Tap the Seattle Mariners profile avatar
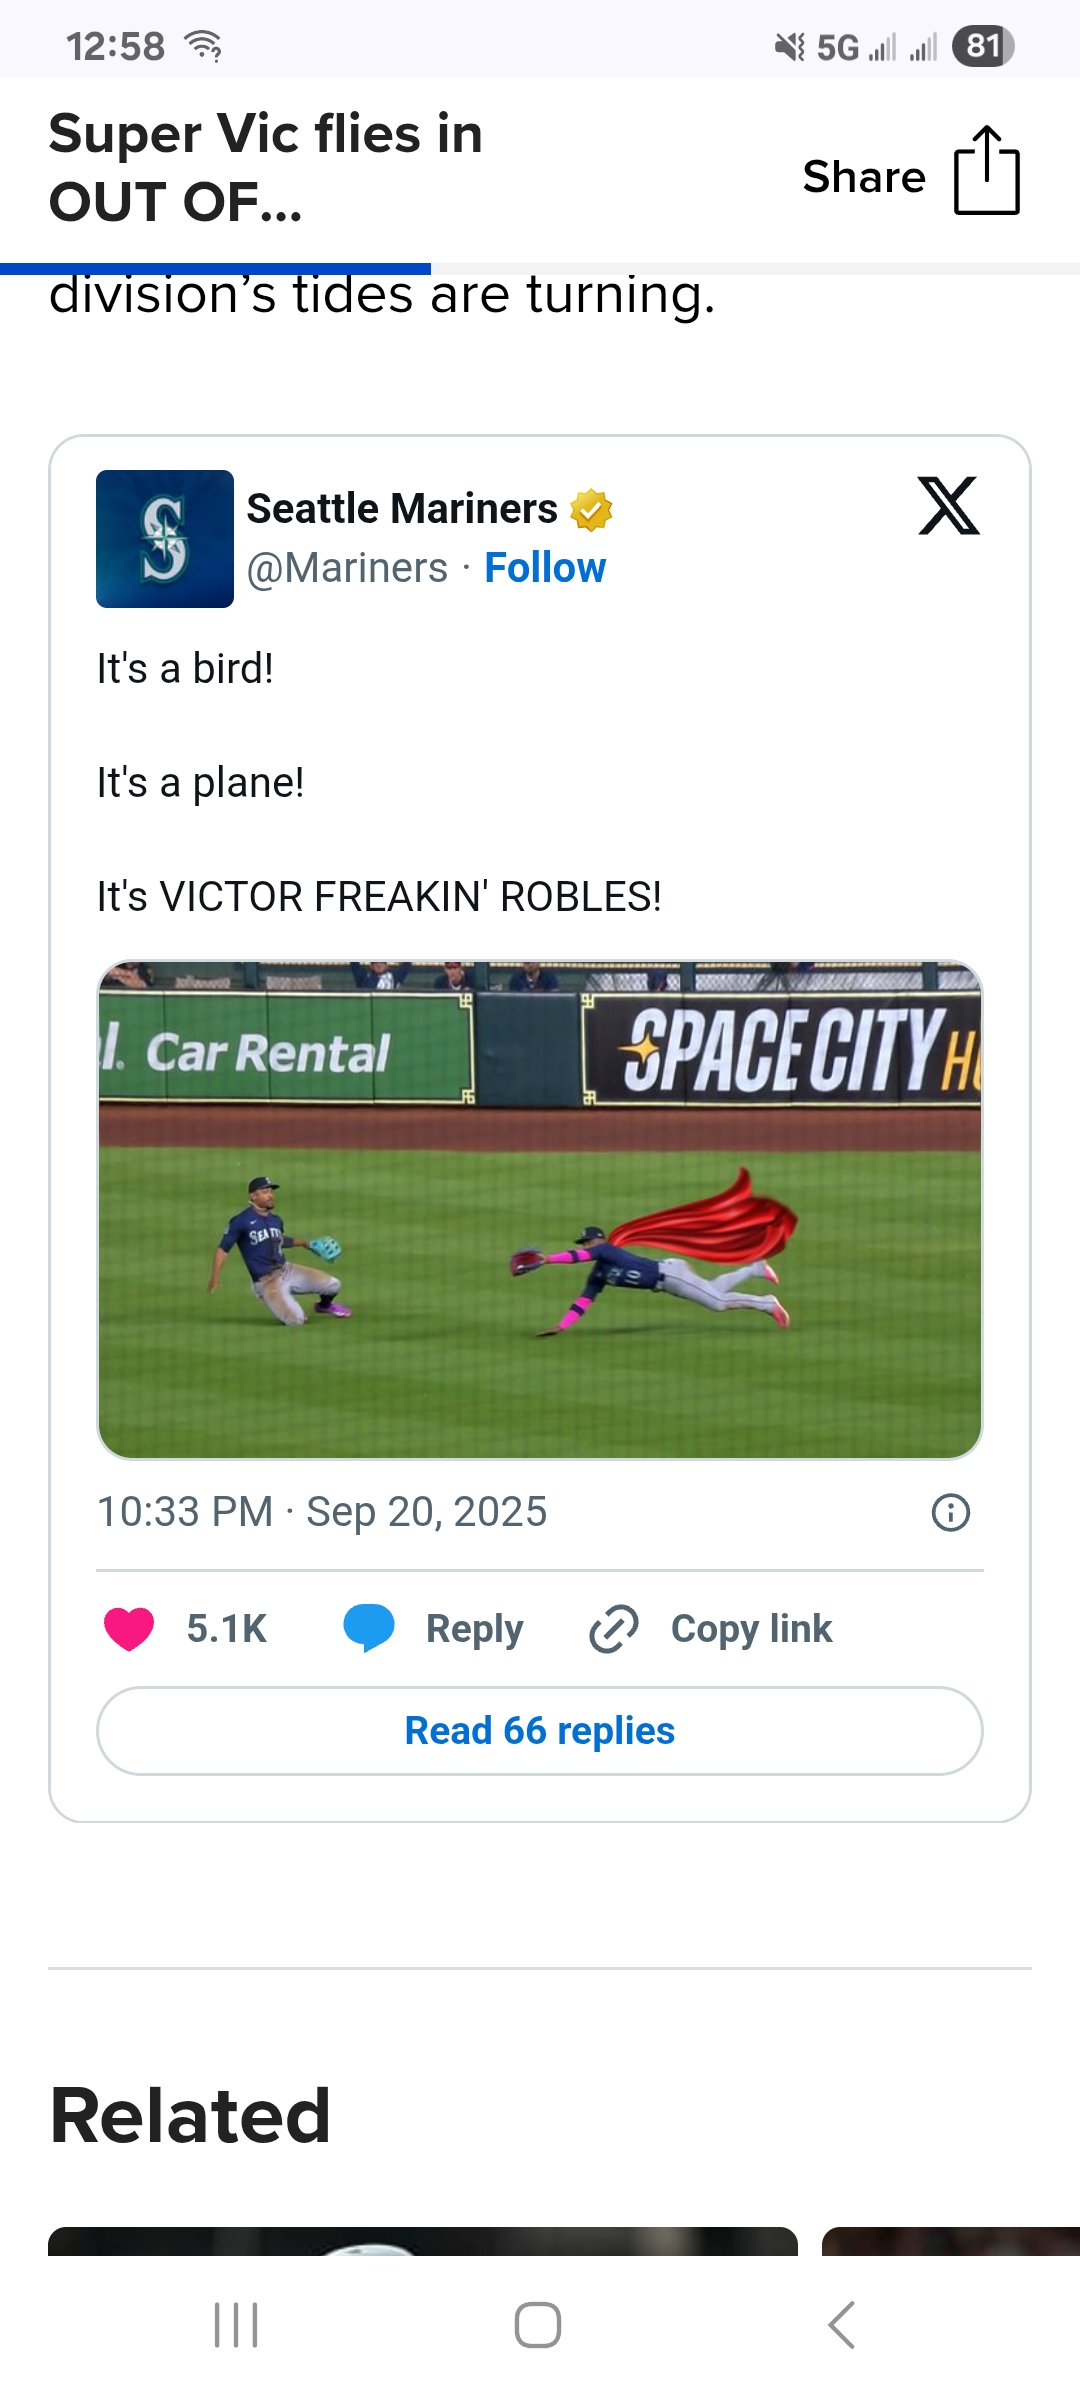1080x2400 pixels. (x=165, y=539)
